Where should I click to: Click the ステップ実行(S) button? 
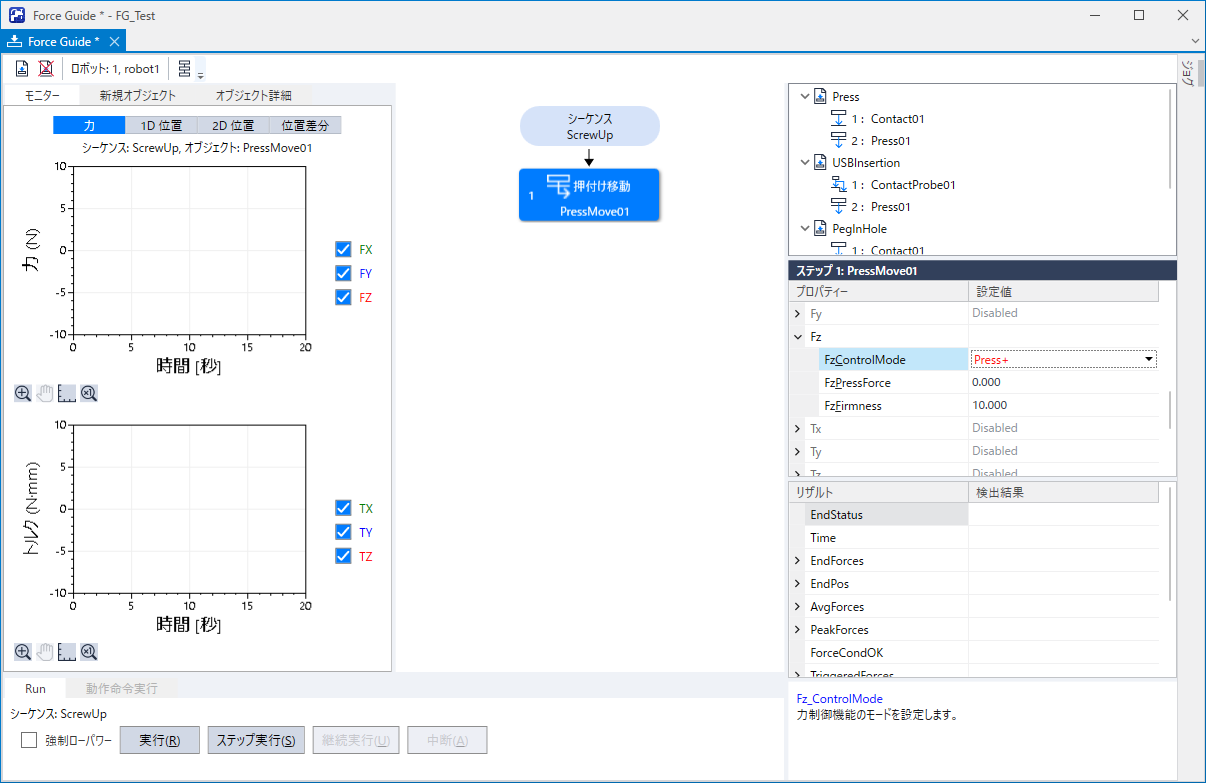point(255,741)
